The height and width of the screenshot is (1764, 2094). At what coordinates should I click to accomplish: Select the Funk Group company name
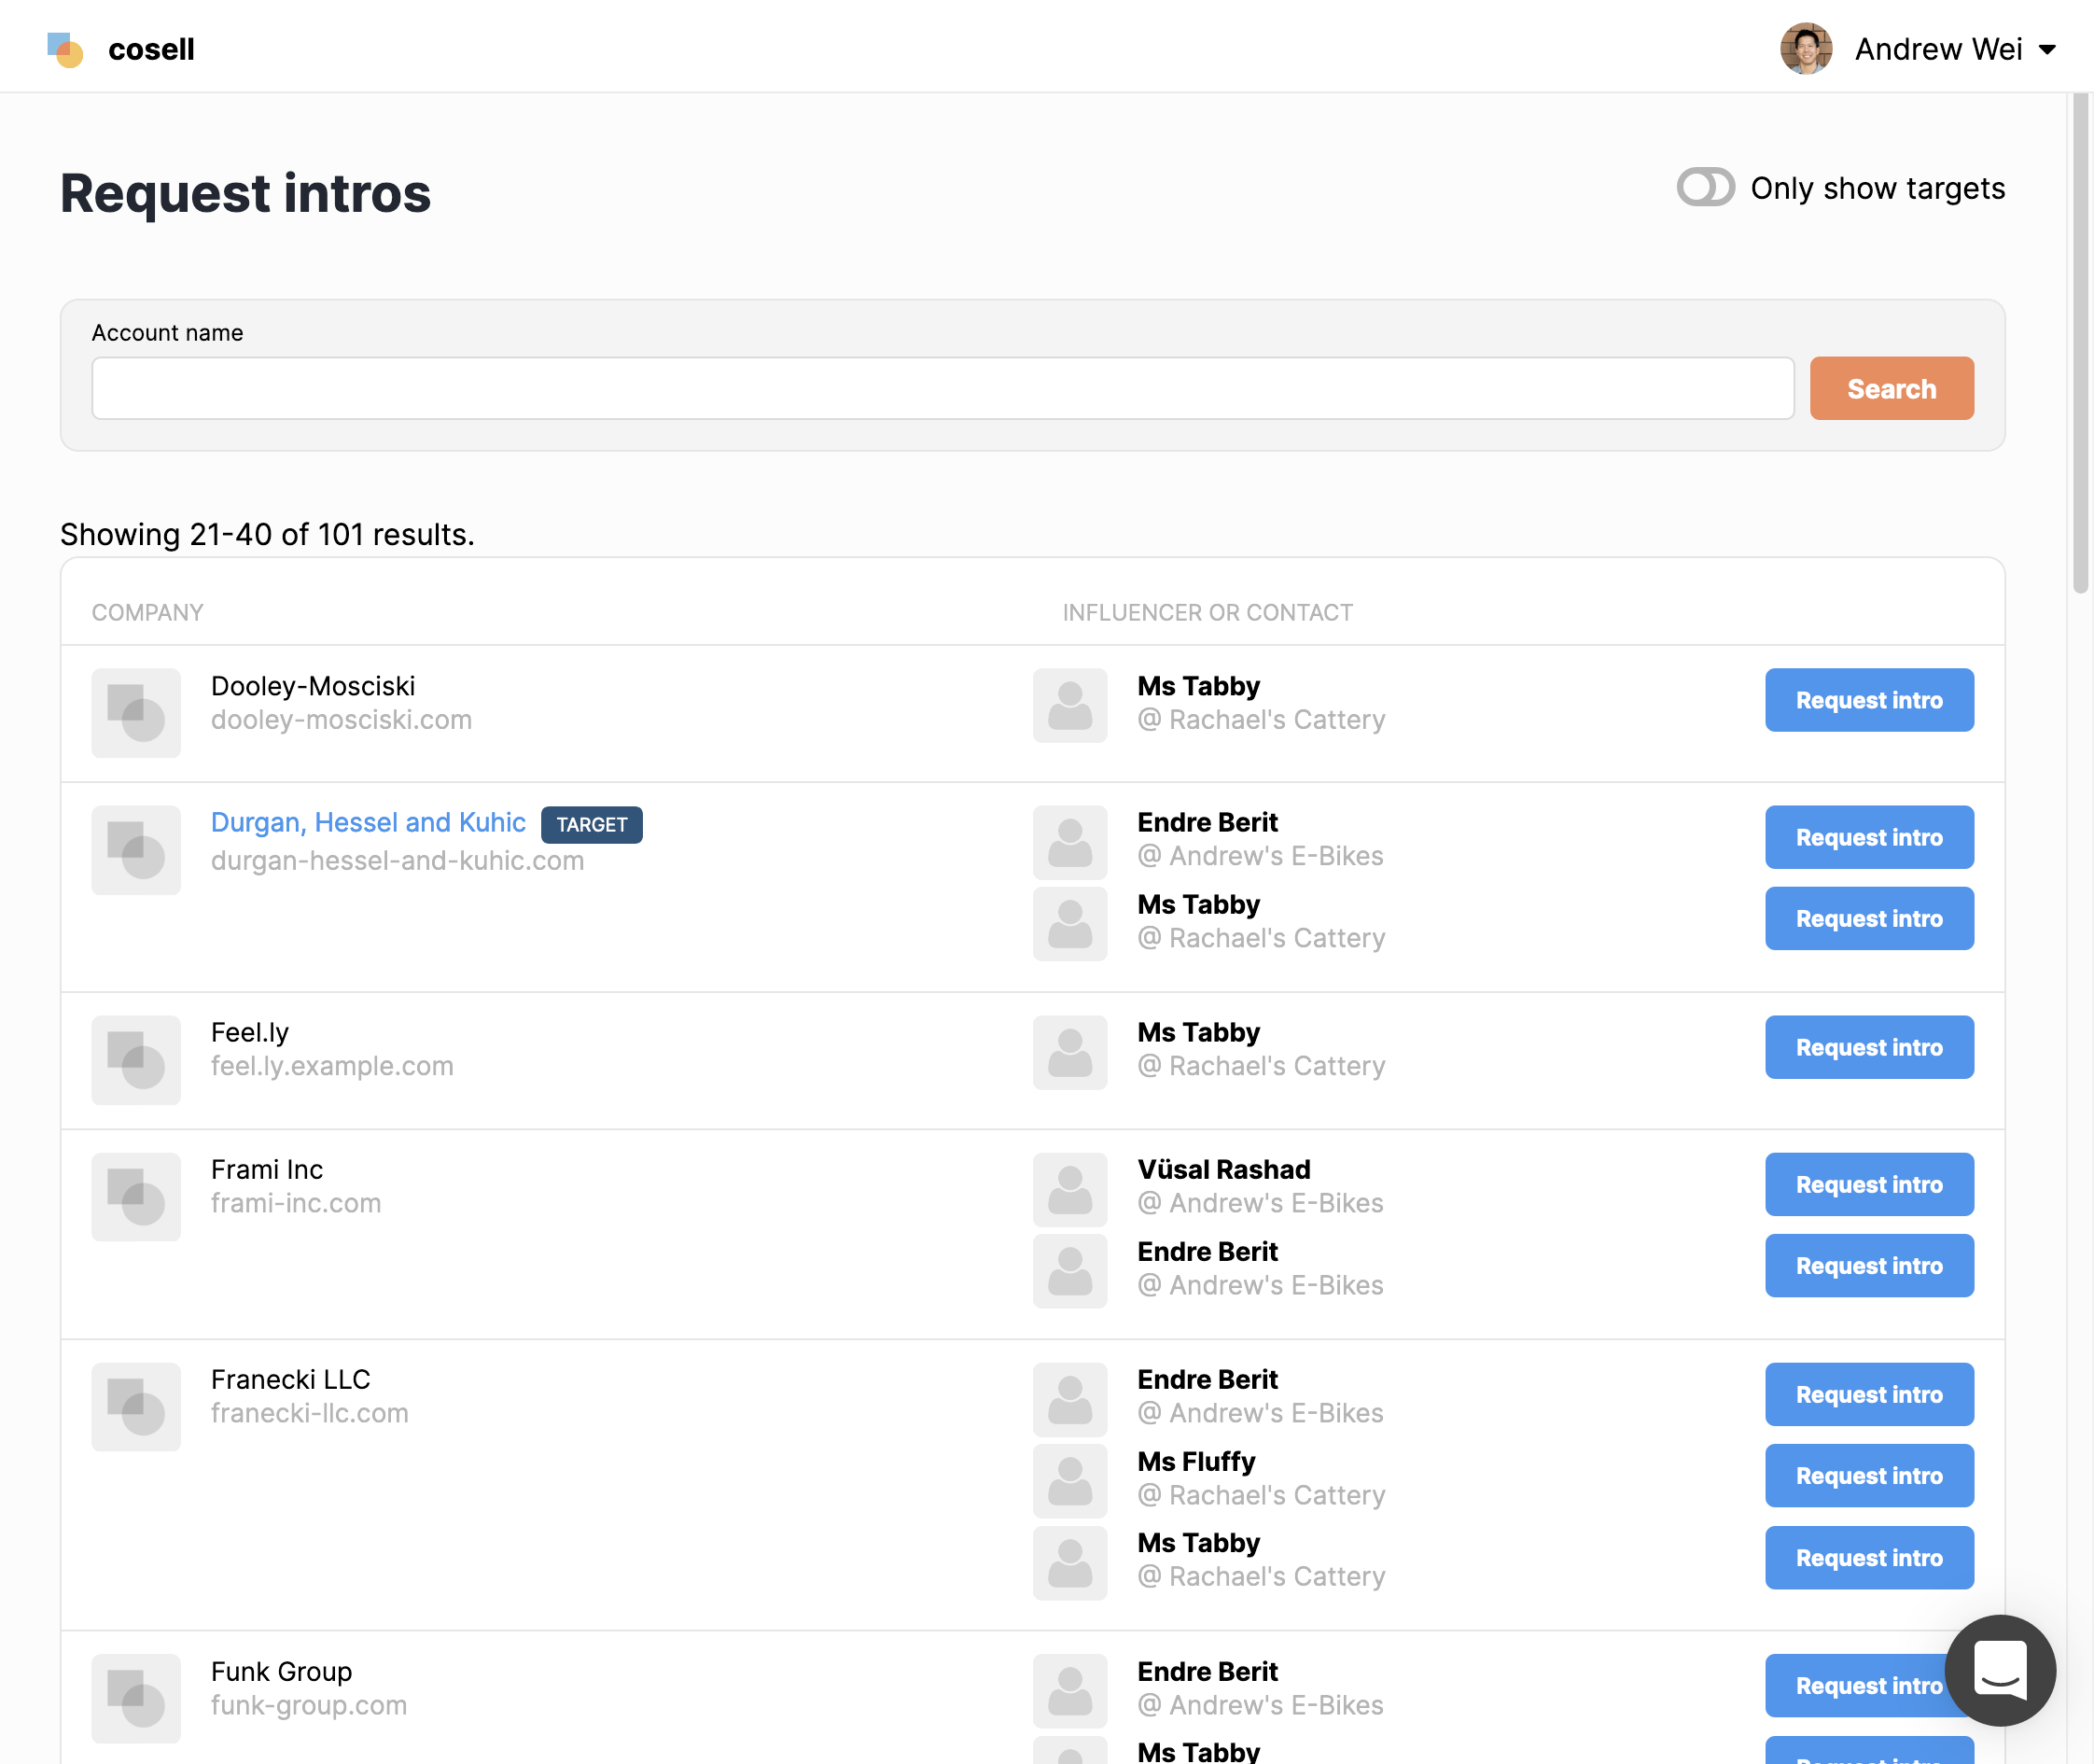[282, 1671]
